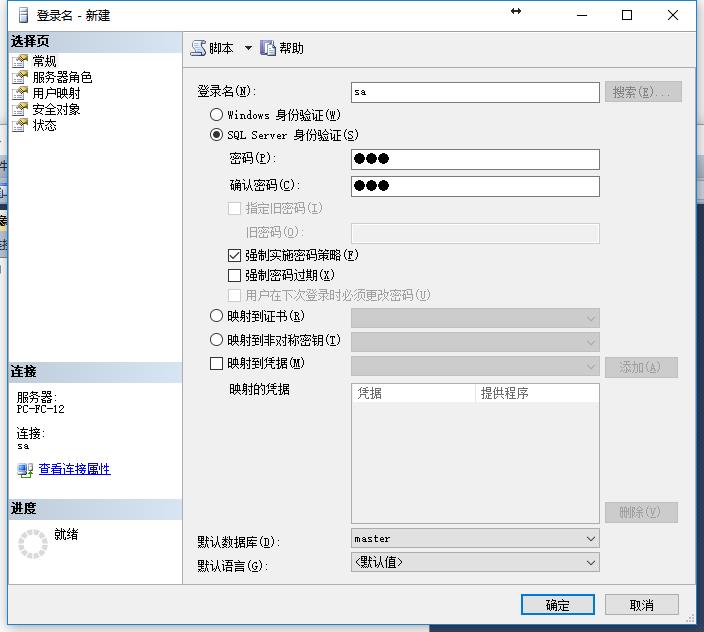Screen dimensions: 704x632
Task: Check 强制密码过期 checkbox
Action: 234,275
